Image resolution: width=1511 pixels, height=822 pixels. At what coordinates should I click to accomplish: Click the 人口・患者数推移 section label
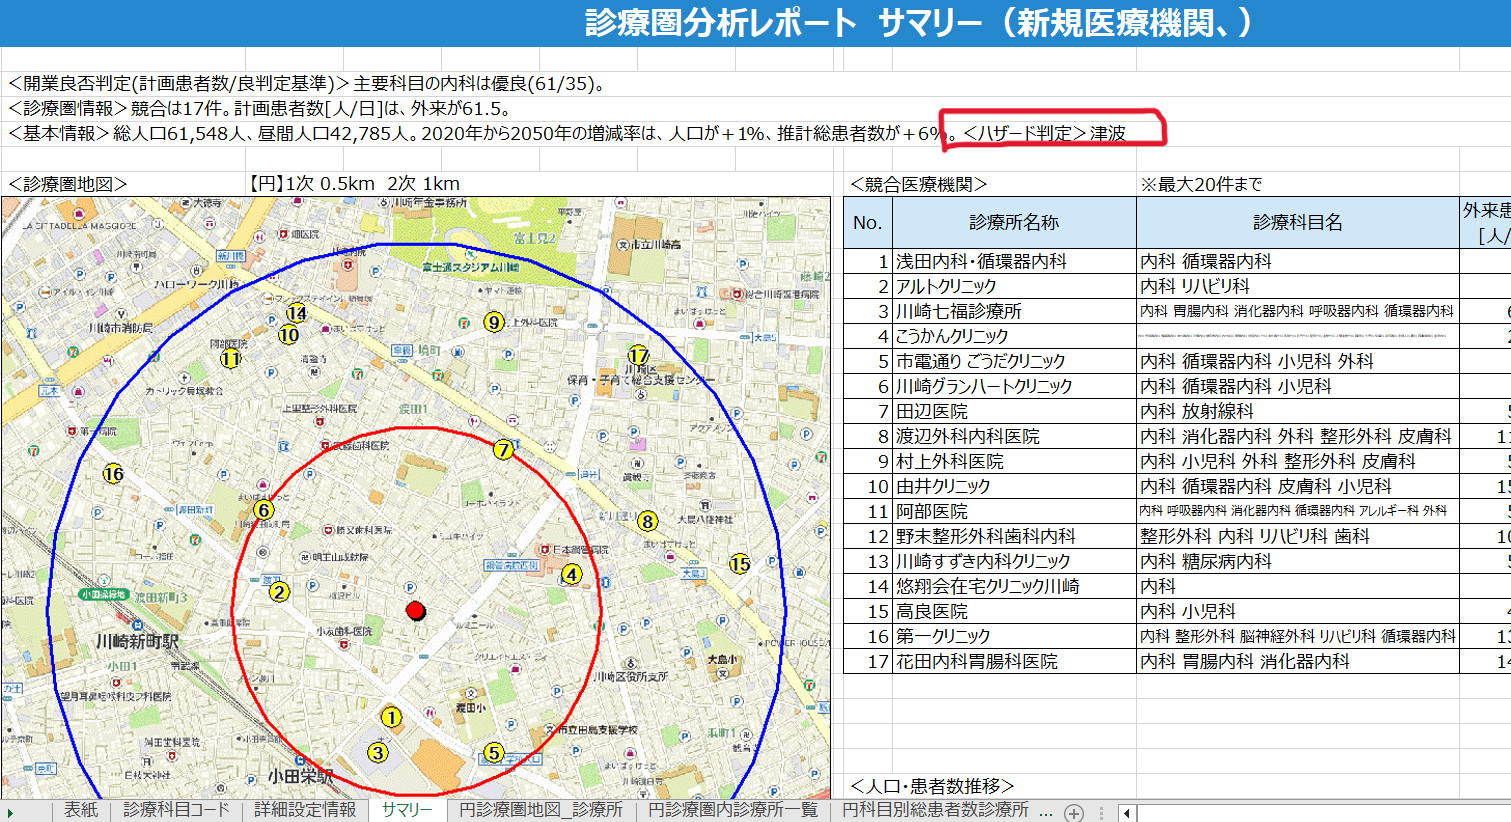932,786
